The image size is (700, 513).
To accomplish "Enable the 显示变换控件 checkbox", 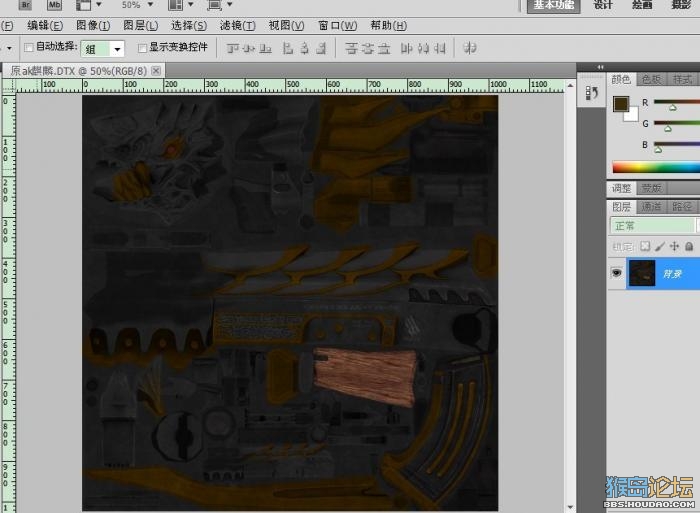I will point(142,48).
